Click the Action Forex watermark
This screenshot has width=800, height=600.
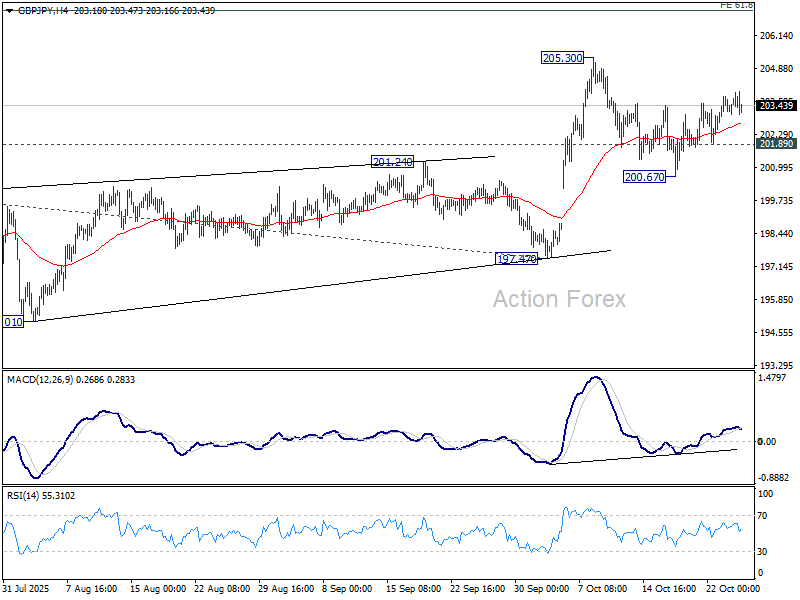[558, 299]
